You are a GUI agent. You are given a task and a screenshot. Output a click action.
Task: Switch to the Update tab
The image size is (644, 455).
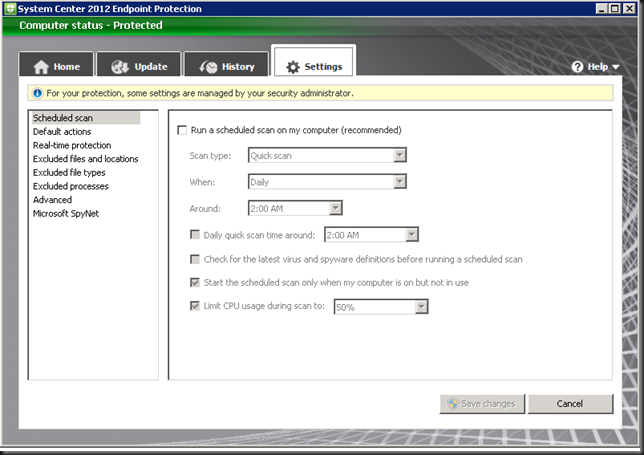click(x=139, y=64)
